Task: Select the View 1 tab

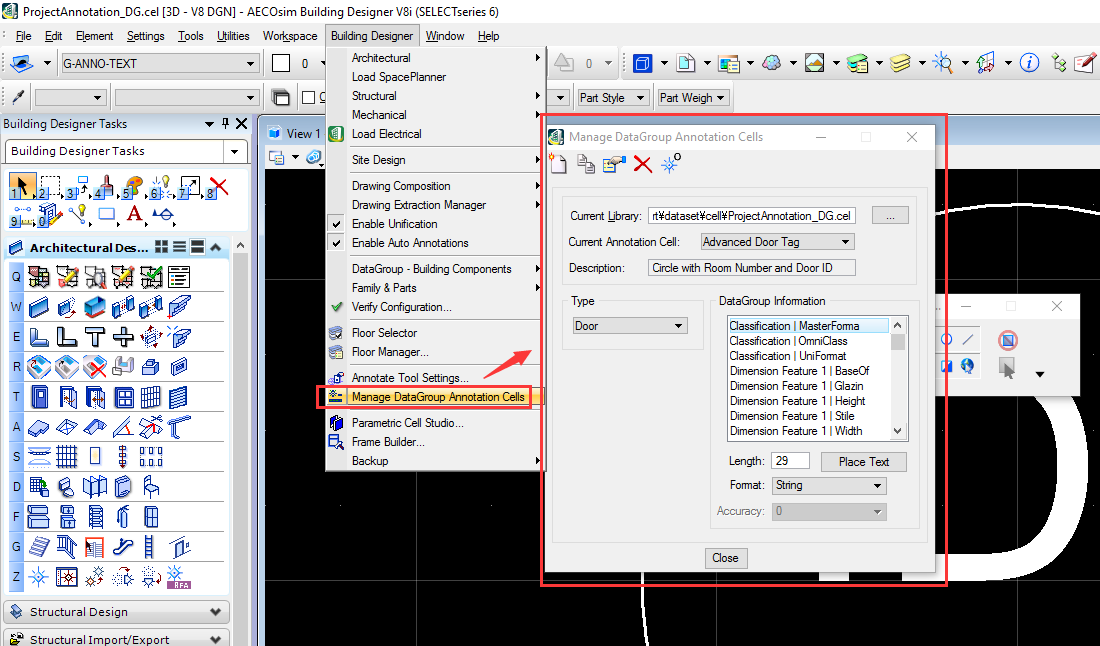Action: pos(295,134)
